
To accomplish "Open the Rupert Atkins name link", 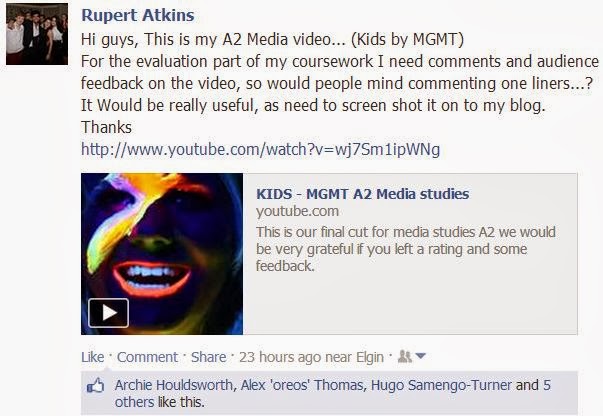I will (138, 15).
